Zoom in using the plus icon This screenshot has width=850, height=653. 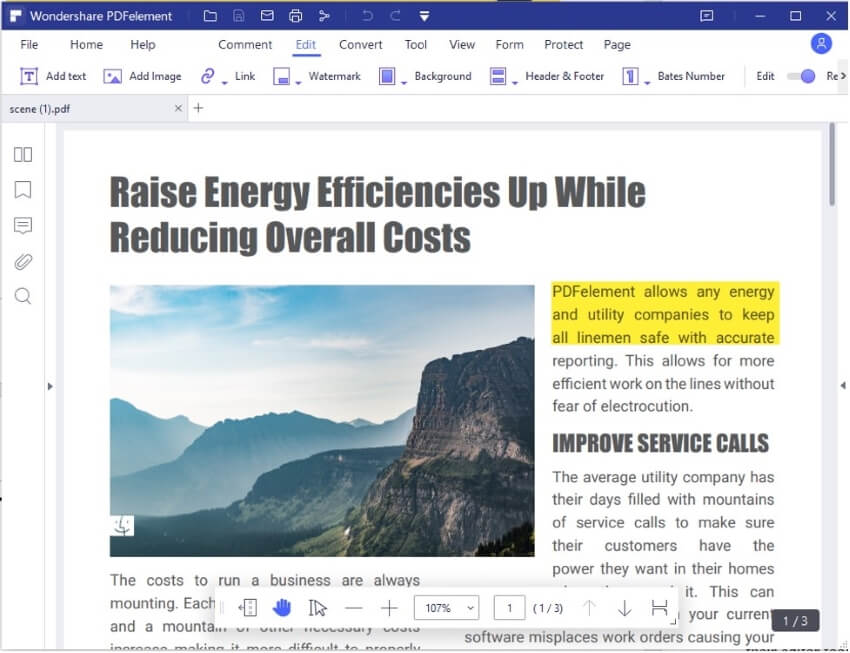pyautogui.click(x=389, y=607)
